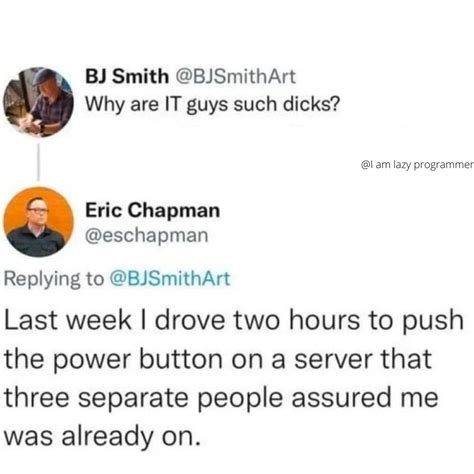Follow blue @BJSmithArt mention in reply line
This screenshot has width=474, height=474.
[170, 279]
